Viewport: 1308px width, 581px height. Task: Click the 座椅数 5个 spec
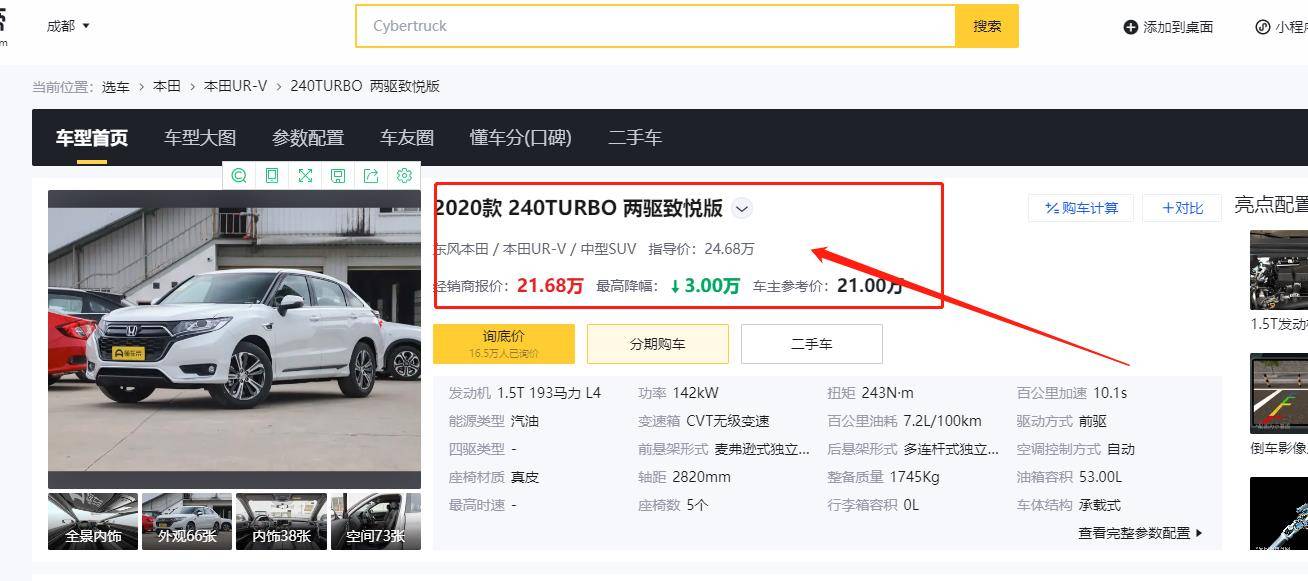click(x=673, y=505)
